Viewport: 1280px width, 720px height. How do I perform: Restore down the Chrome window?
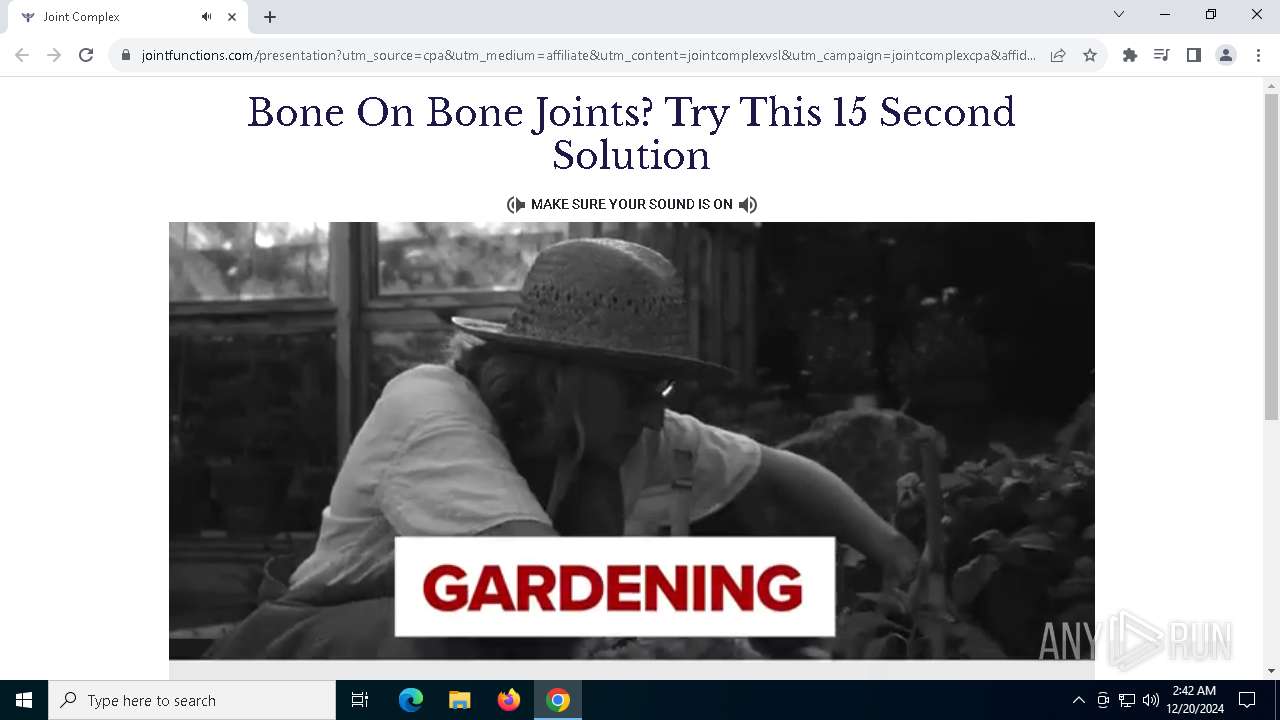[x=1211, y=15]
